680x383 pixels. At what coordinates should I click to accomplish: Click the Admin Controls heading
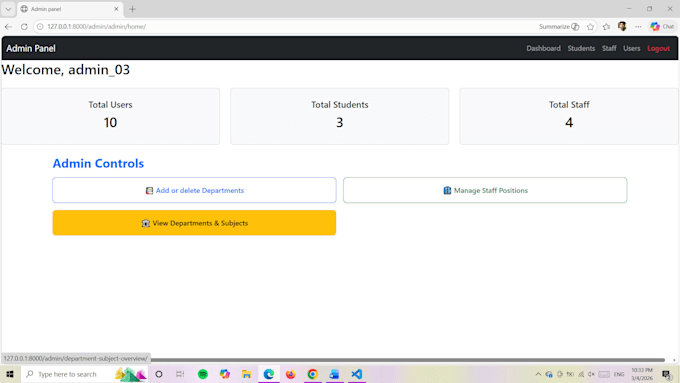[98, 164]
